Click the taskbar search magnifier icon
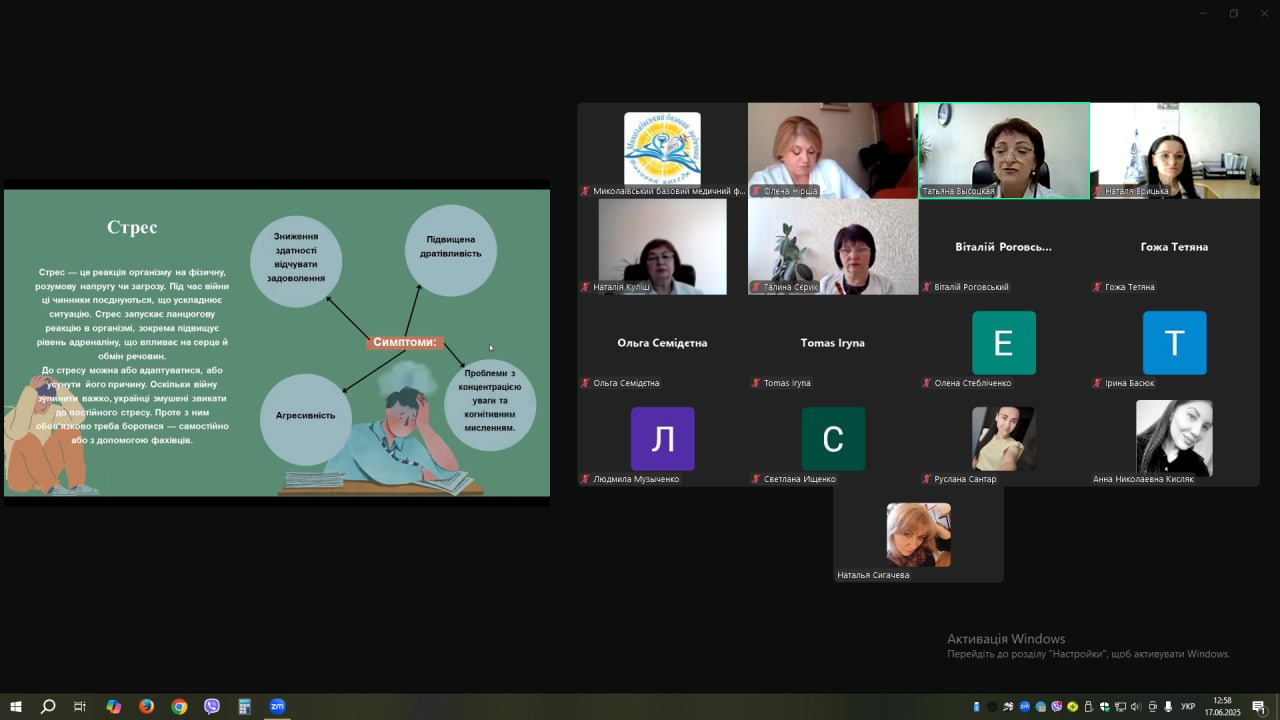Image resolution: width=1280 pixels, height=720 pixels. click(47, 706)
